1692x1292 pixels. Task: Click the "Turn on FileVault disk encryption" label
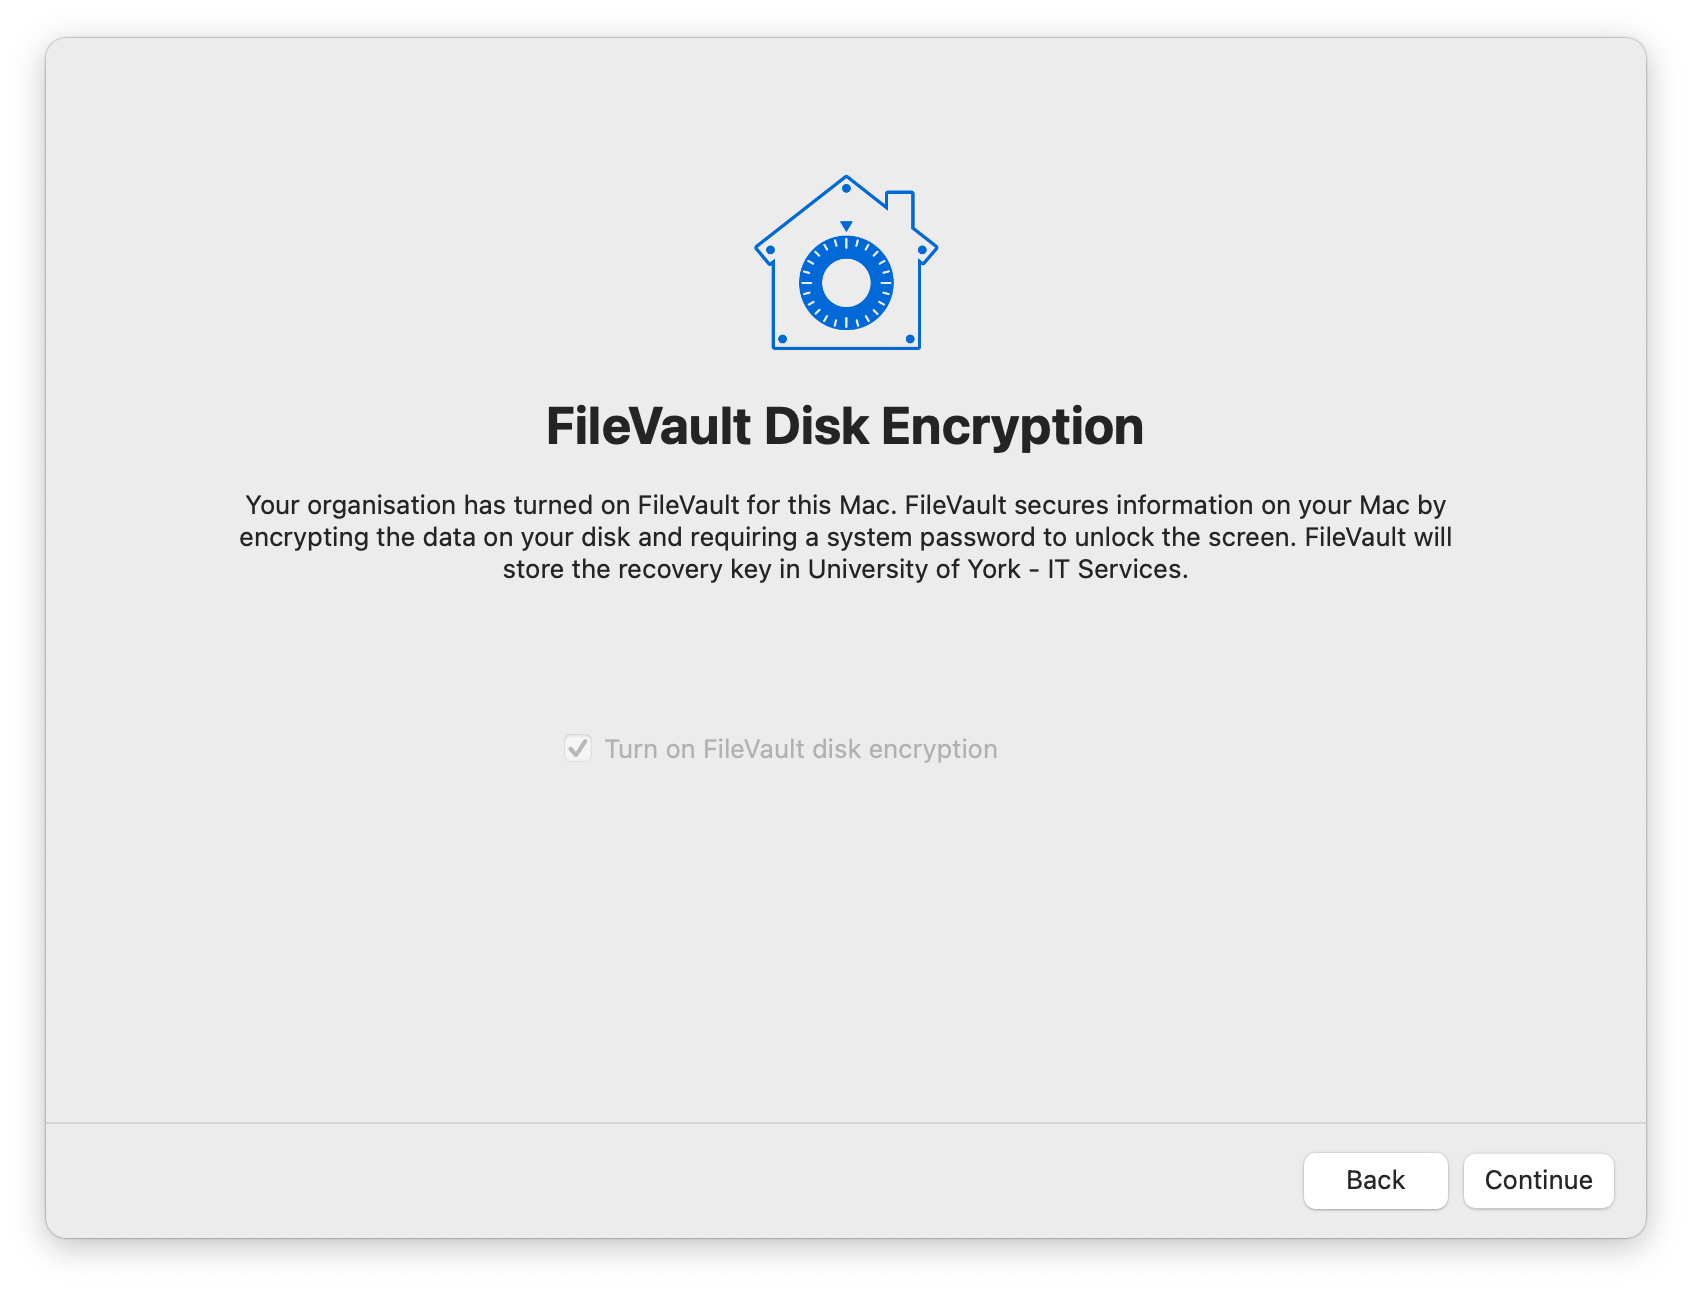coord(801,749)
